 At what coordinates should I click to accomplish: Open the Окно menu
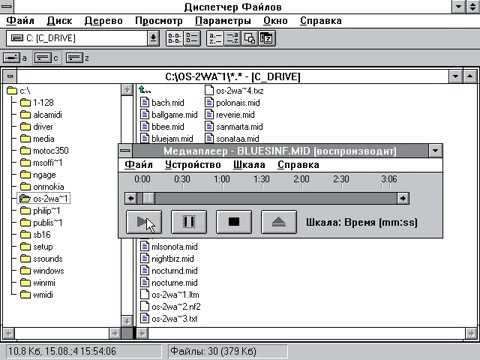coord(275,21)
